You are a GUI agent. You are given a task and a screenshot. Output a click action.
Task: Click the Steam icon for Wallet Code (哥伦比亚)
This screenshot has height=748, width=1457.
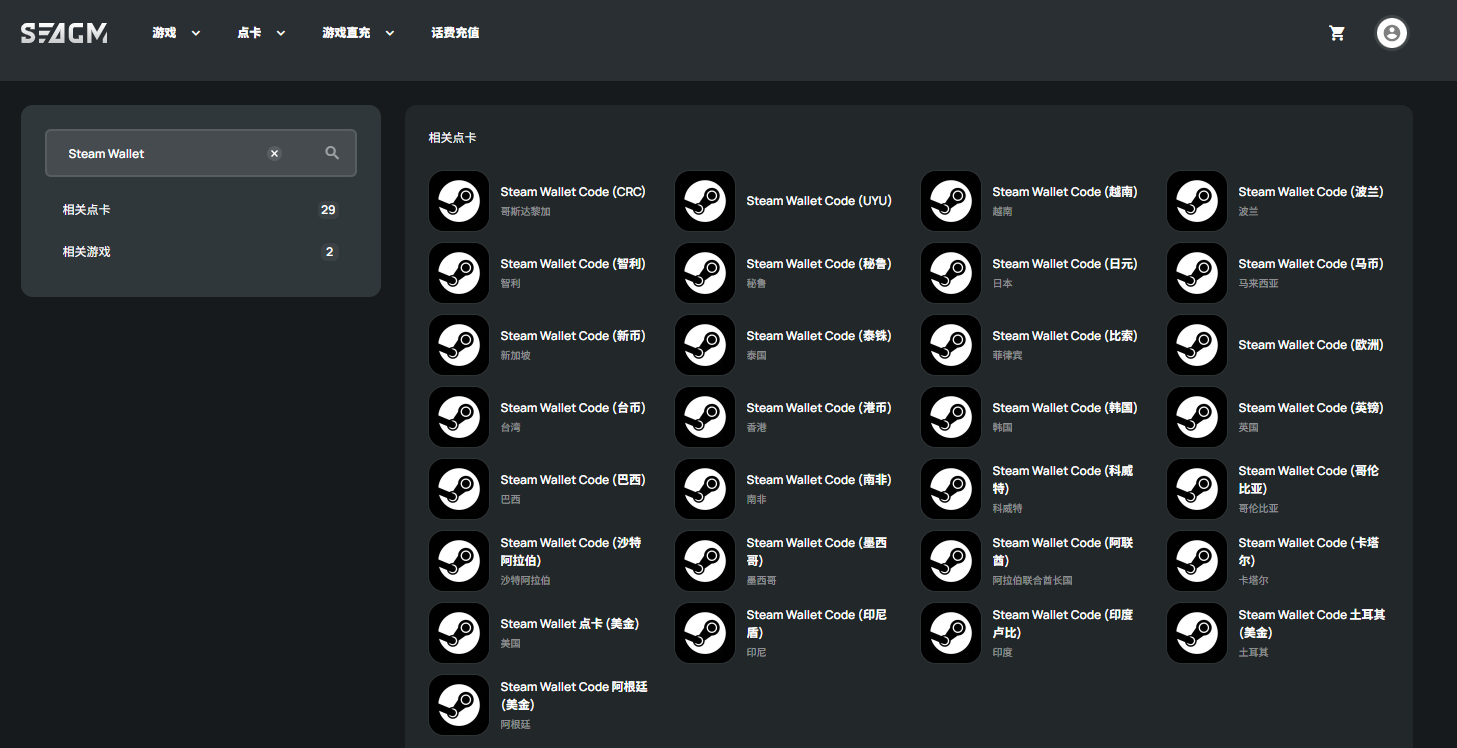[1197, 489]
